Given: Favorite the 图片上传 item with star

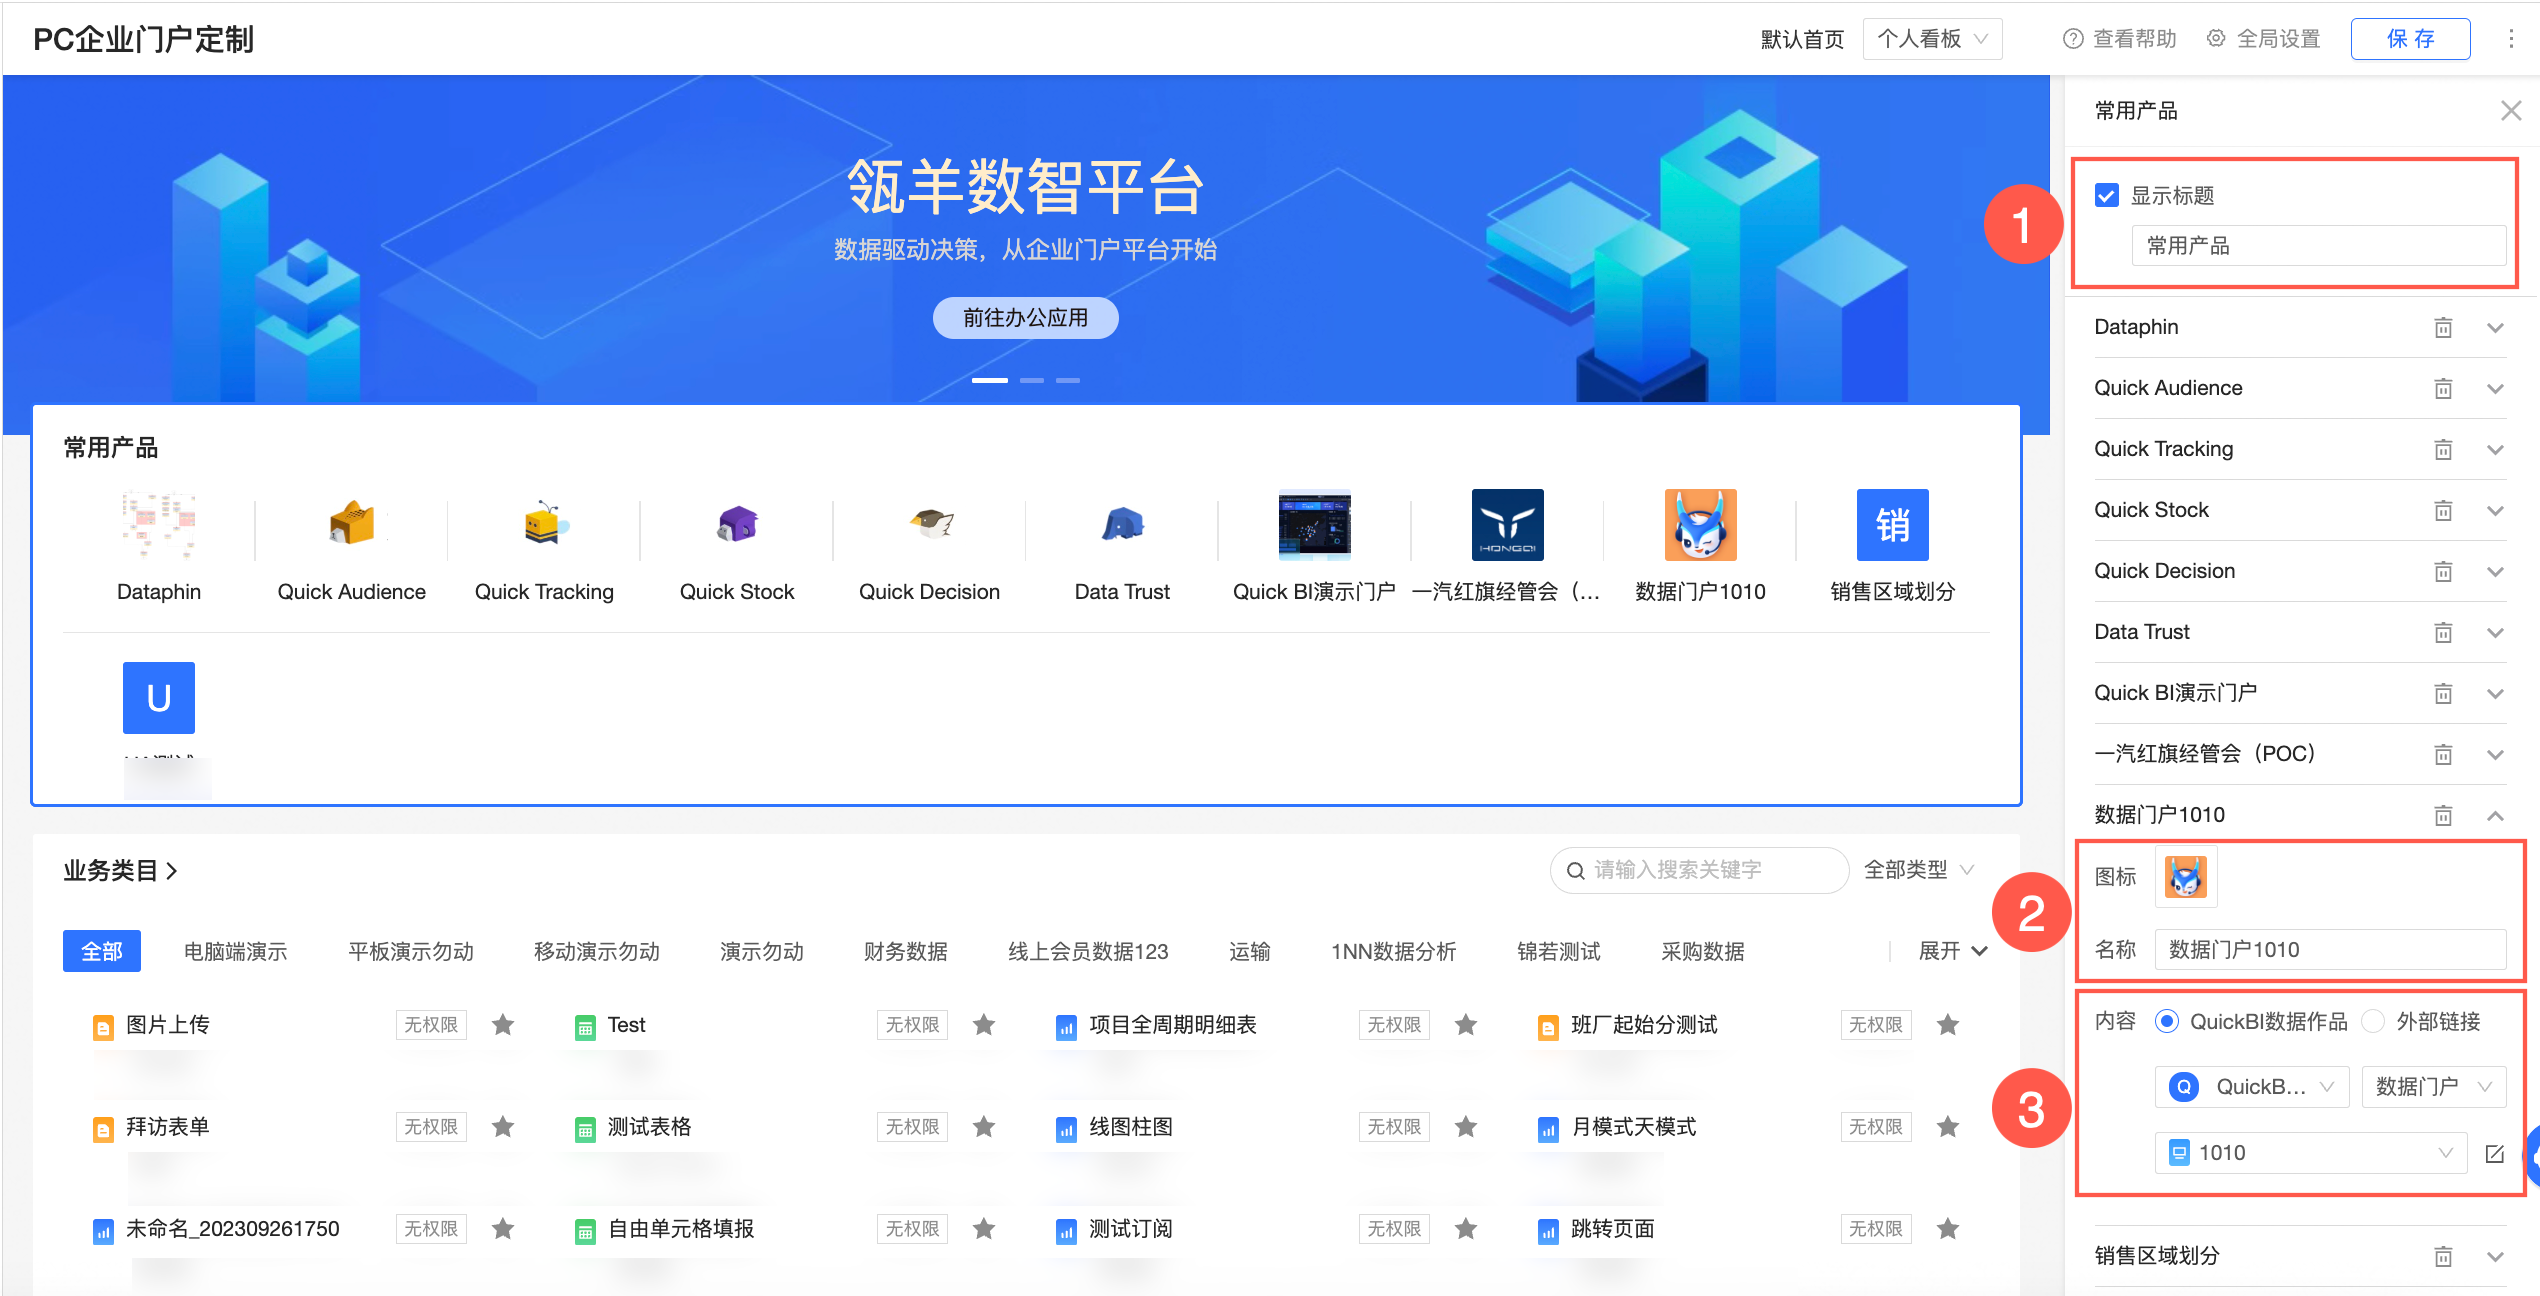Looking at the screenshot, I should (503, 1025).
